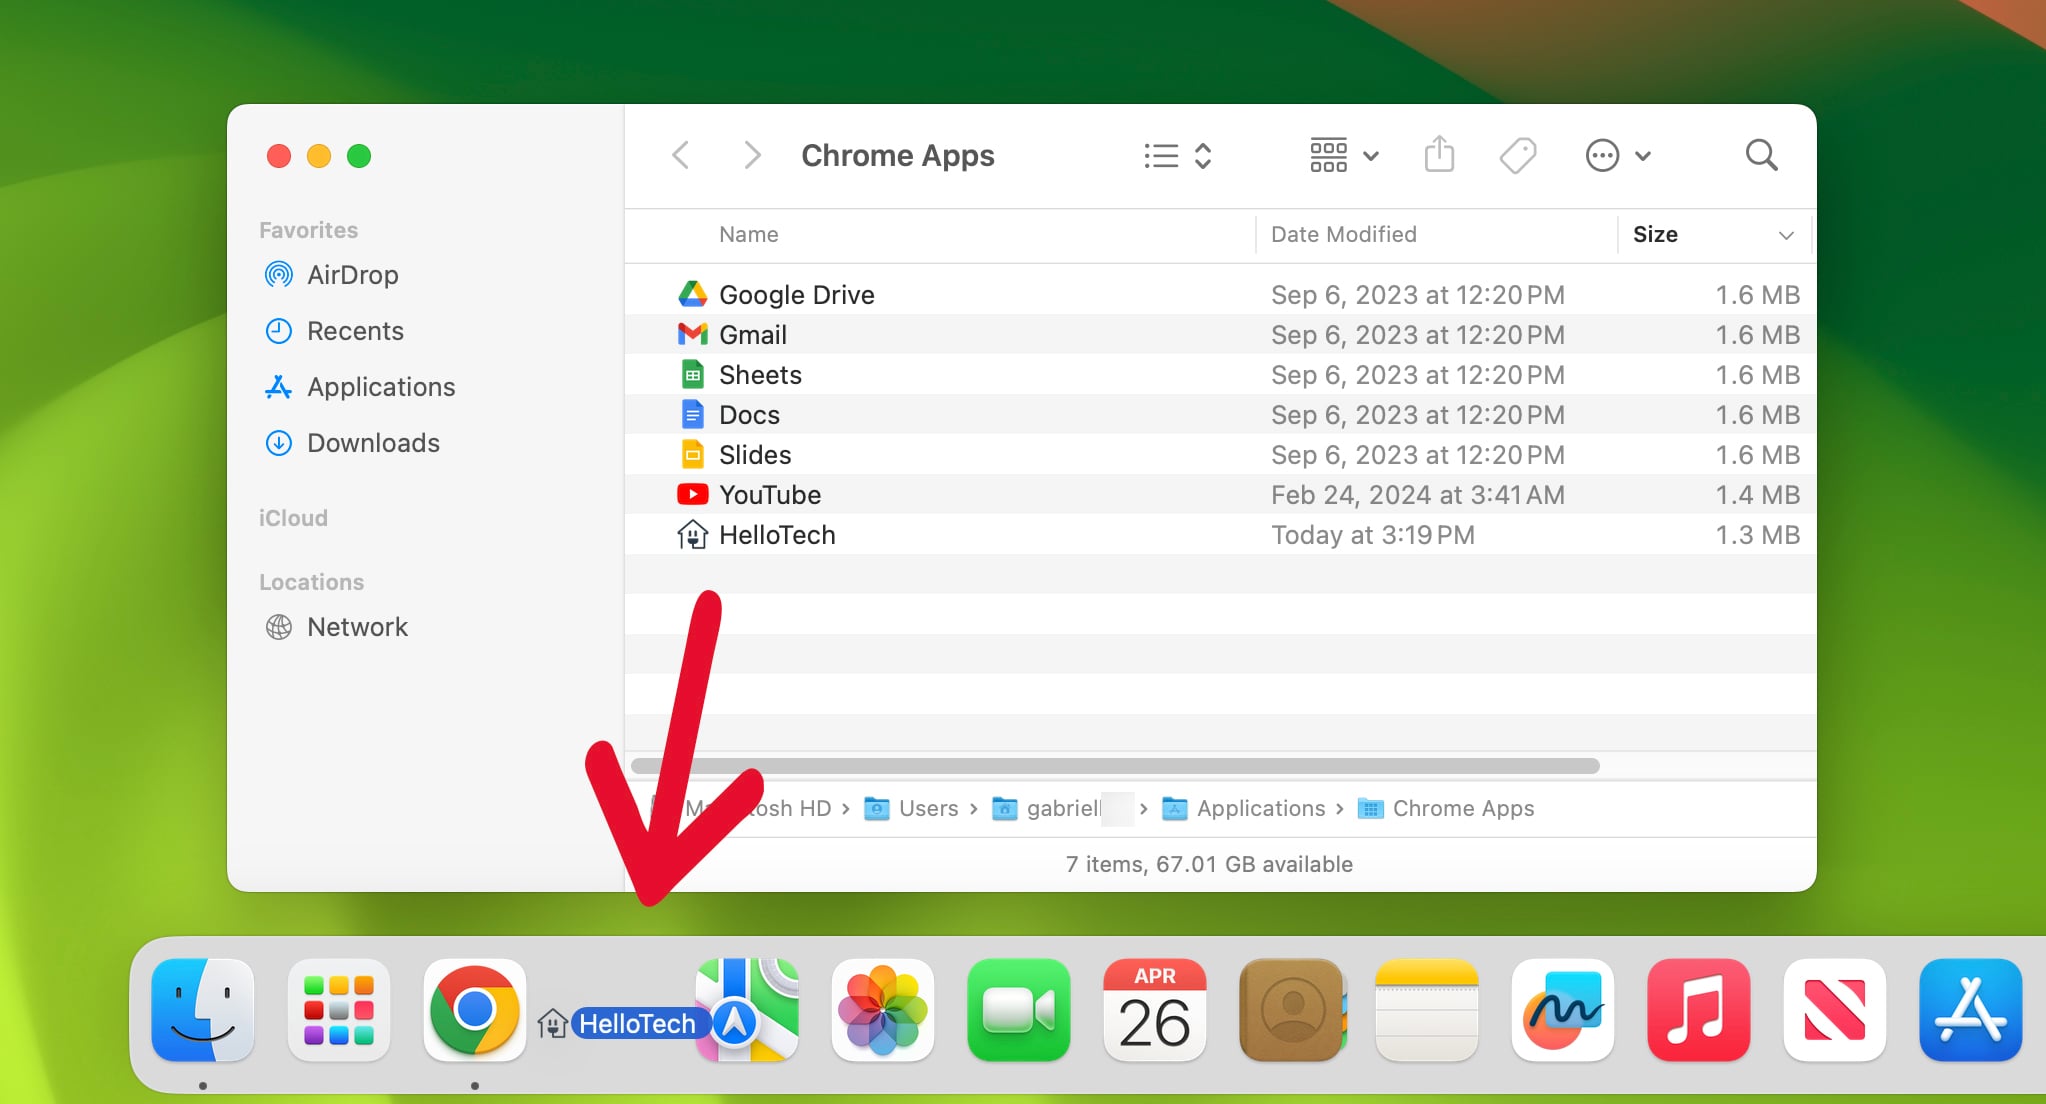The image size is (2046, 1104).
Task: Sort by Date Modified column
Action: 1343,234
